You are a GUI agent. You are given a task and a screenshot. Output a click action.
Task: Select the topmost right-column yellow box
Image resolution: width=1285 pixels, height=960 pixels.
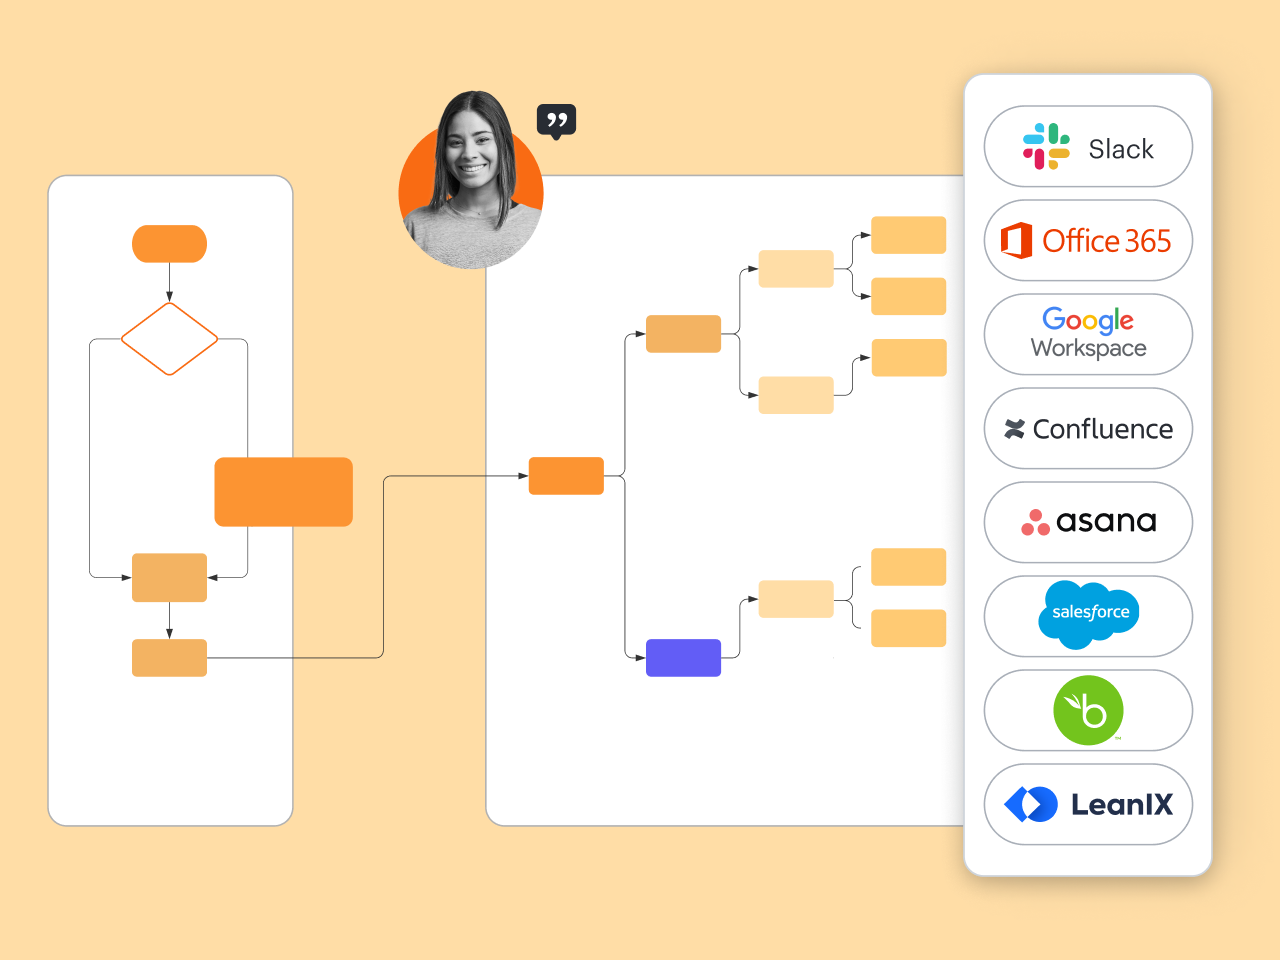pyautogui.click(x=908, y=235)
